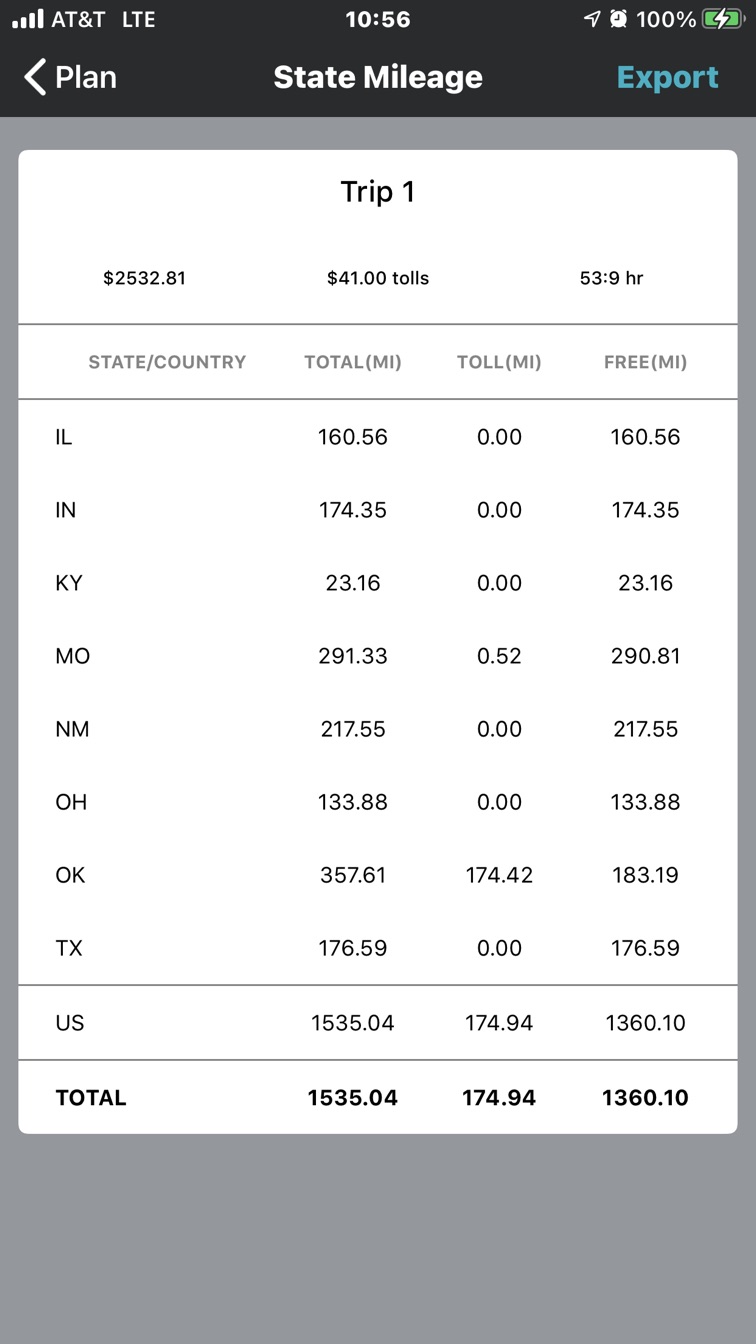Tap the TX state row label
The image size is (756, 1344).
[69, 948]
